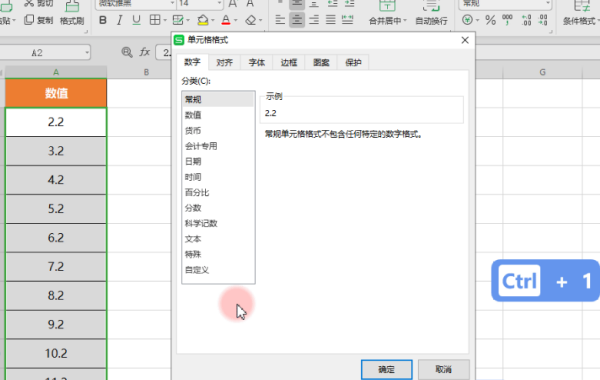Increase decimal places

[x=527, y=20]
